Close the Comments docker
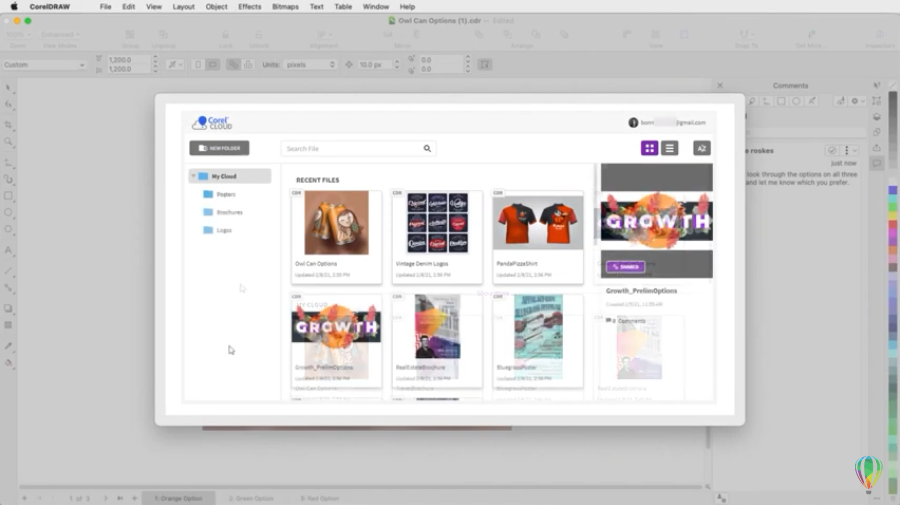The width and height of the screenshot is (900, 505). [720, 86]
